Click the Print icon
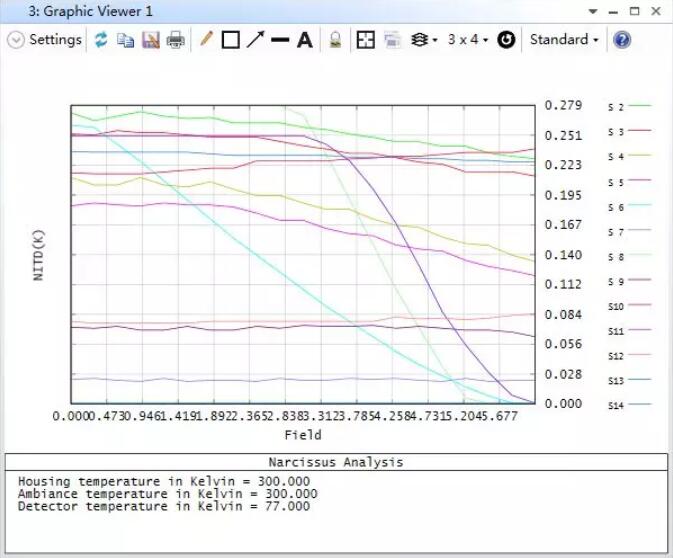673x558 pixels. (175, 40)
